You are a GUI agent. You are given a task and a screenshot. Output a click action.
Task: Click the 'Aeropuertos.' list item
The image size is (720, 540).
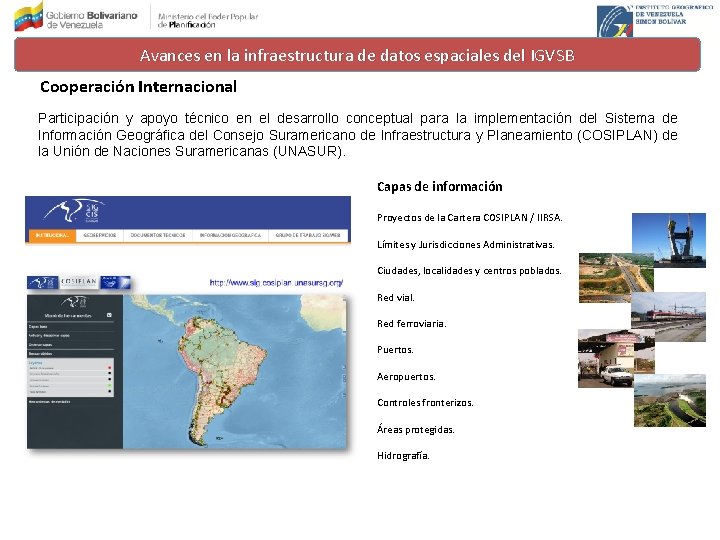[x=406, y=377]
